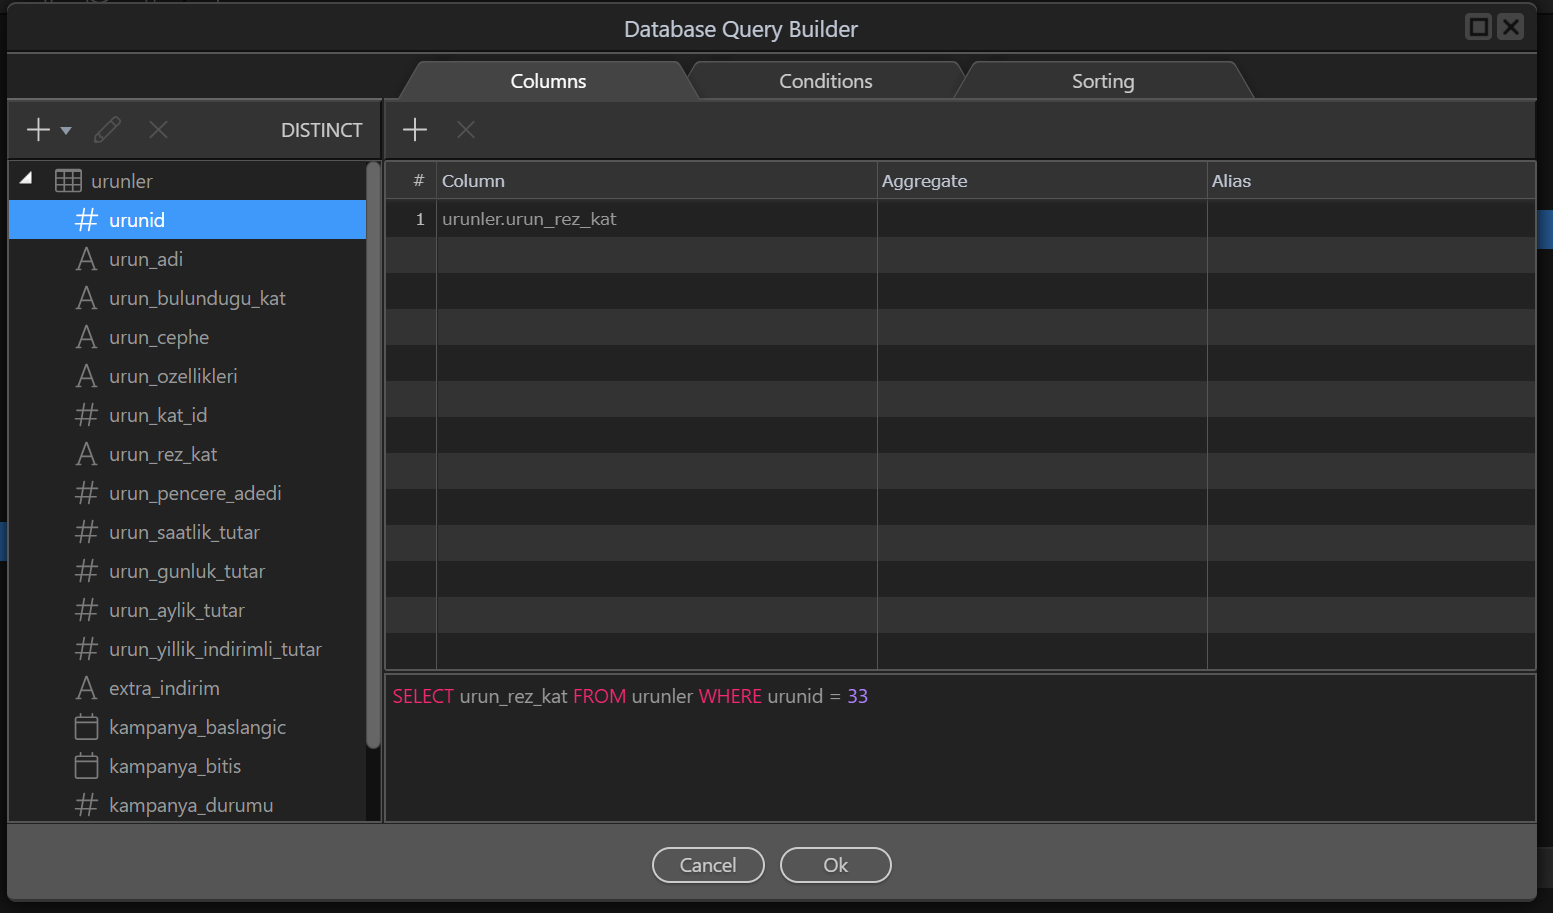
Task: Click the delete column X icon
Action: click(466, 130)
